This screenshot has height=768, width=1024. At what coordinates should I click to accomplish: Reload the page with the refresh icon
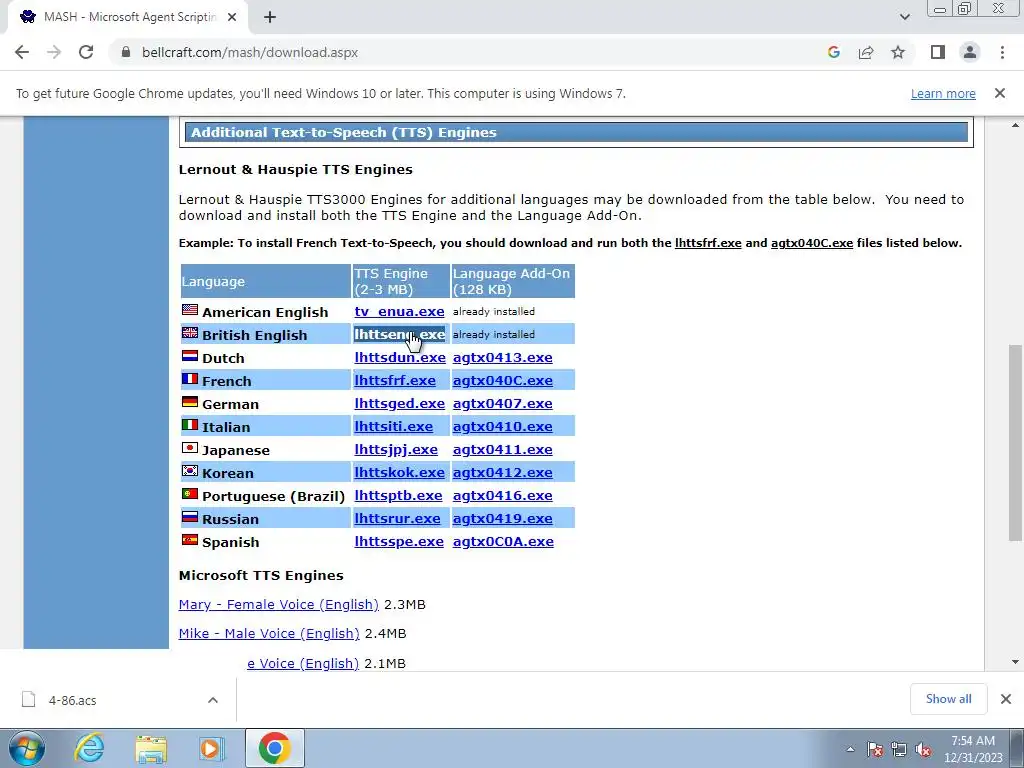point(86,52)
